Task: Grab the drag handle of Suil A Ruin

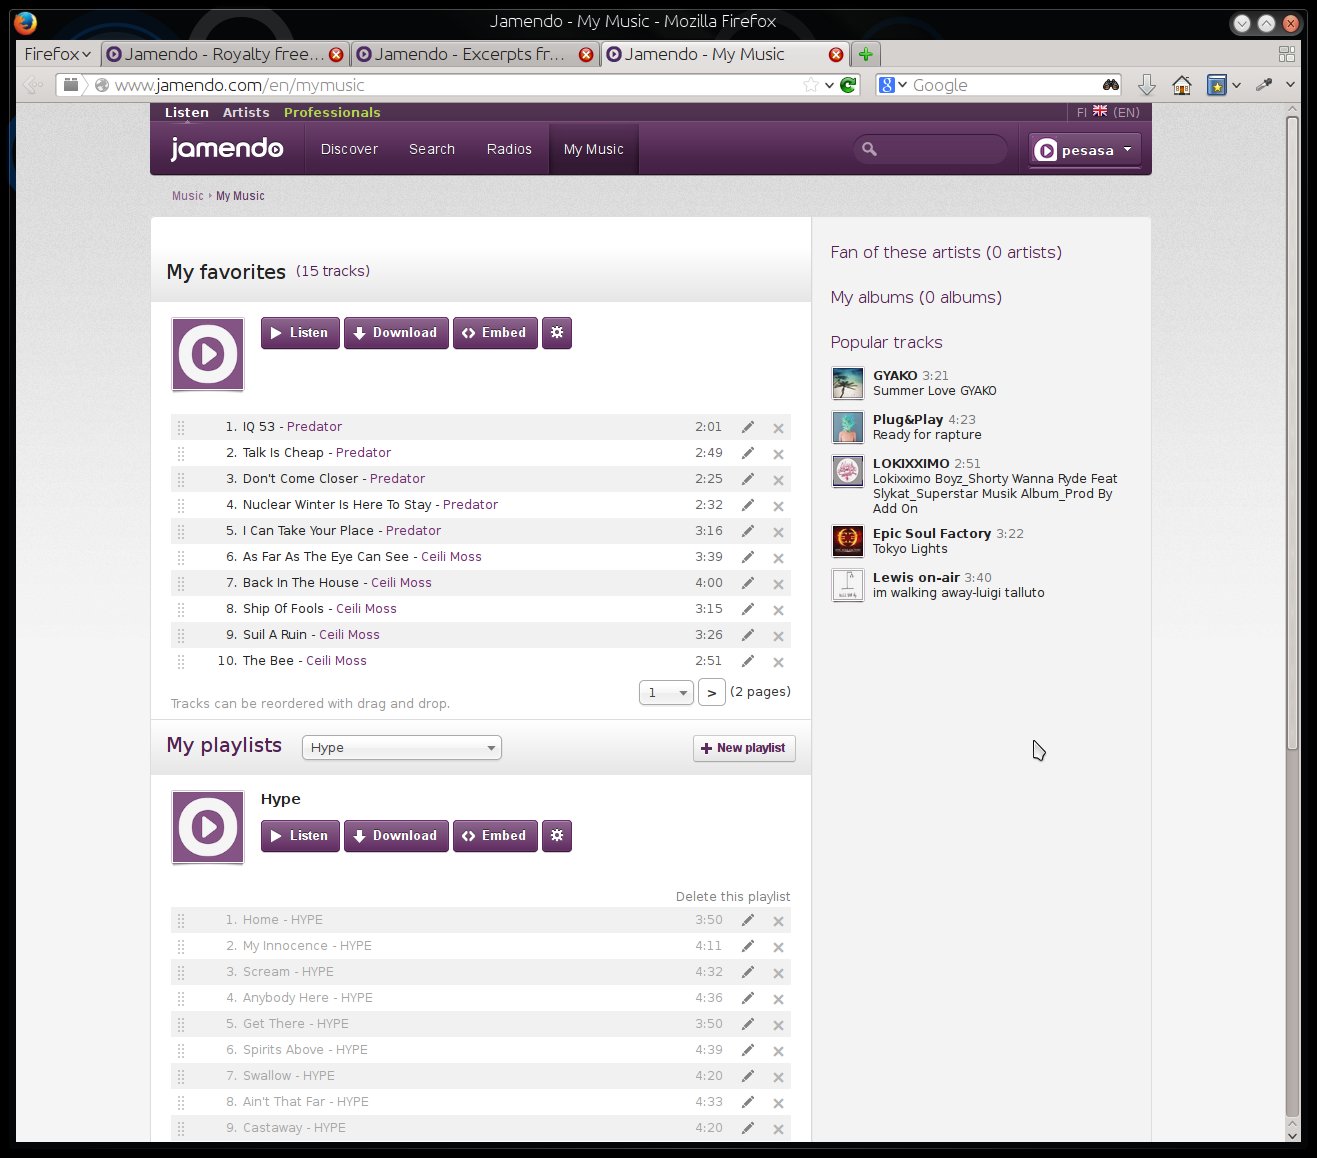Action: [181, 635]
